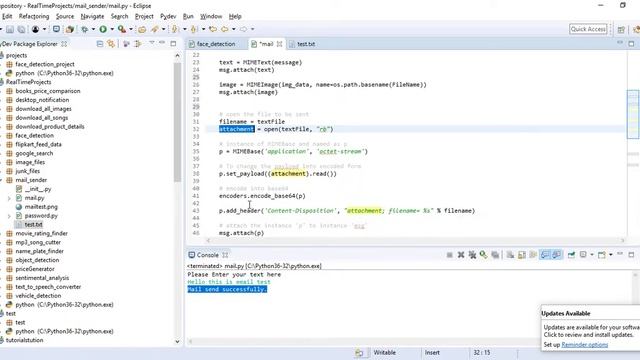Click the Terminate console icon
640x360 pixels.
(449, 255)
